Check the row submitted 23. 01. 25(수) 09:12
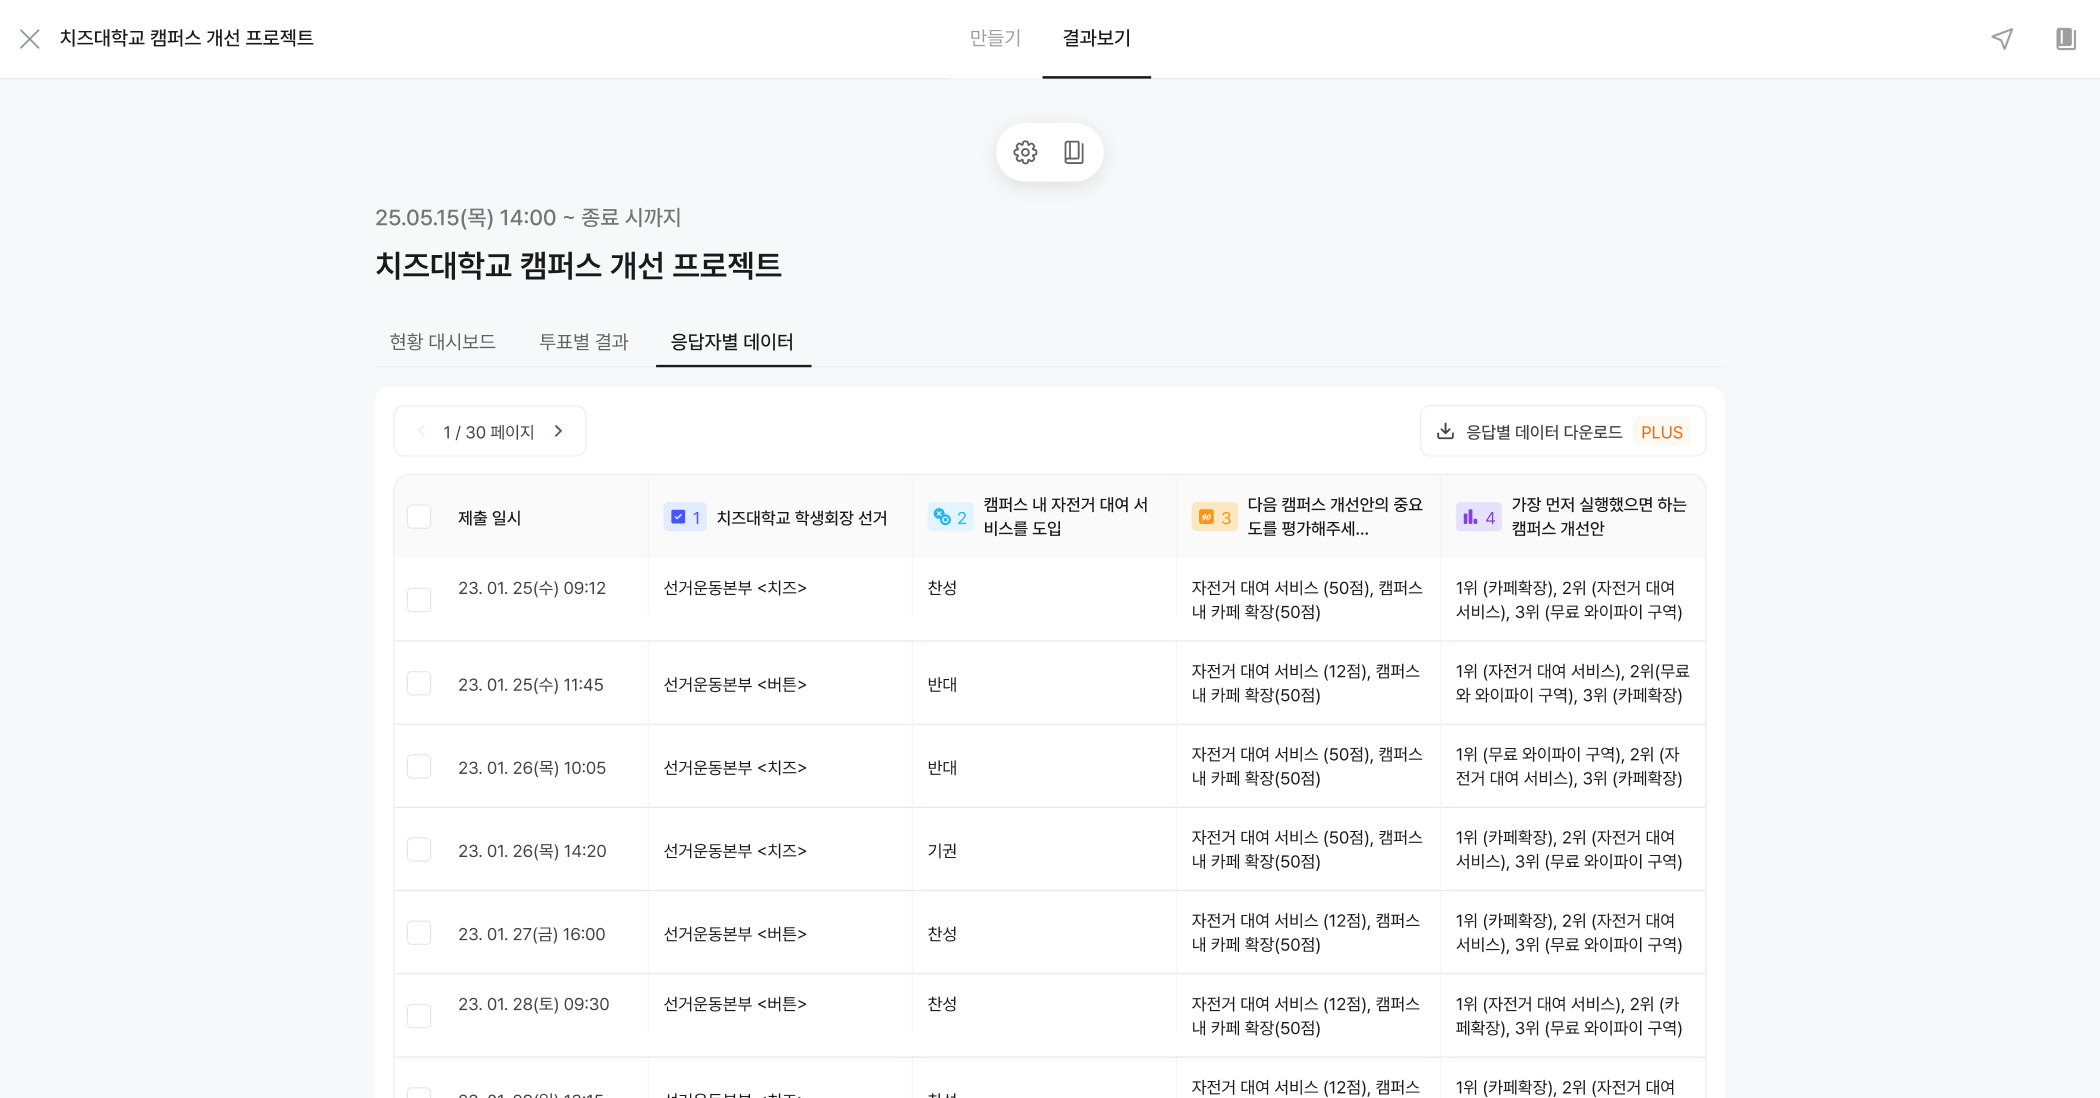The height and width of the screenshot is (1098, 2100). point(419,600)
